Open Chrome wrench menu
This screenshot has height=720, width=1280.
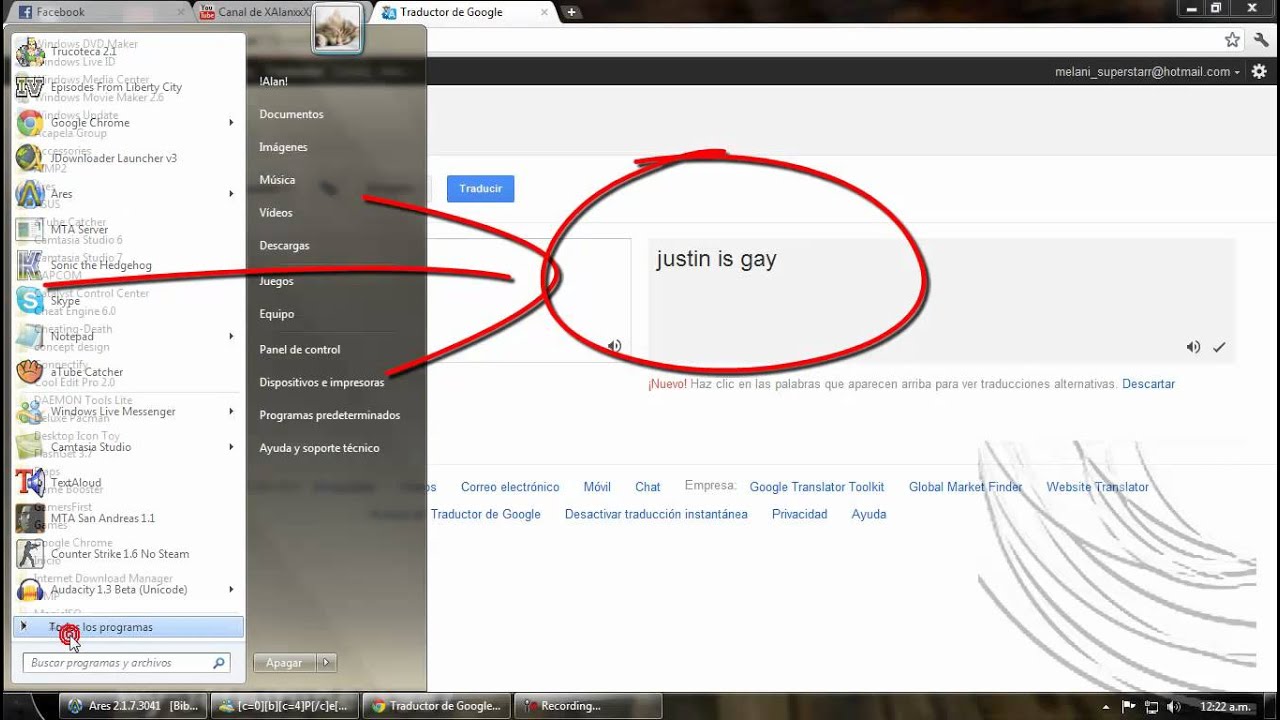click(x=1262, y=40)
